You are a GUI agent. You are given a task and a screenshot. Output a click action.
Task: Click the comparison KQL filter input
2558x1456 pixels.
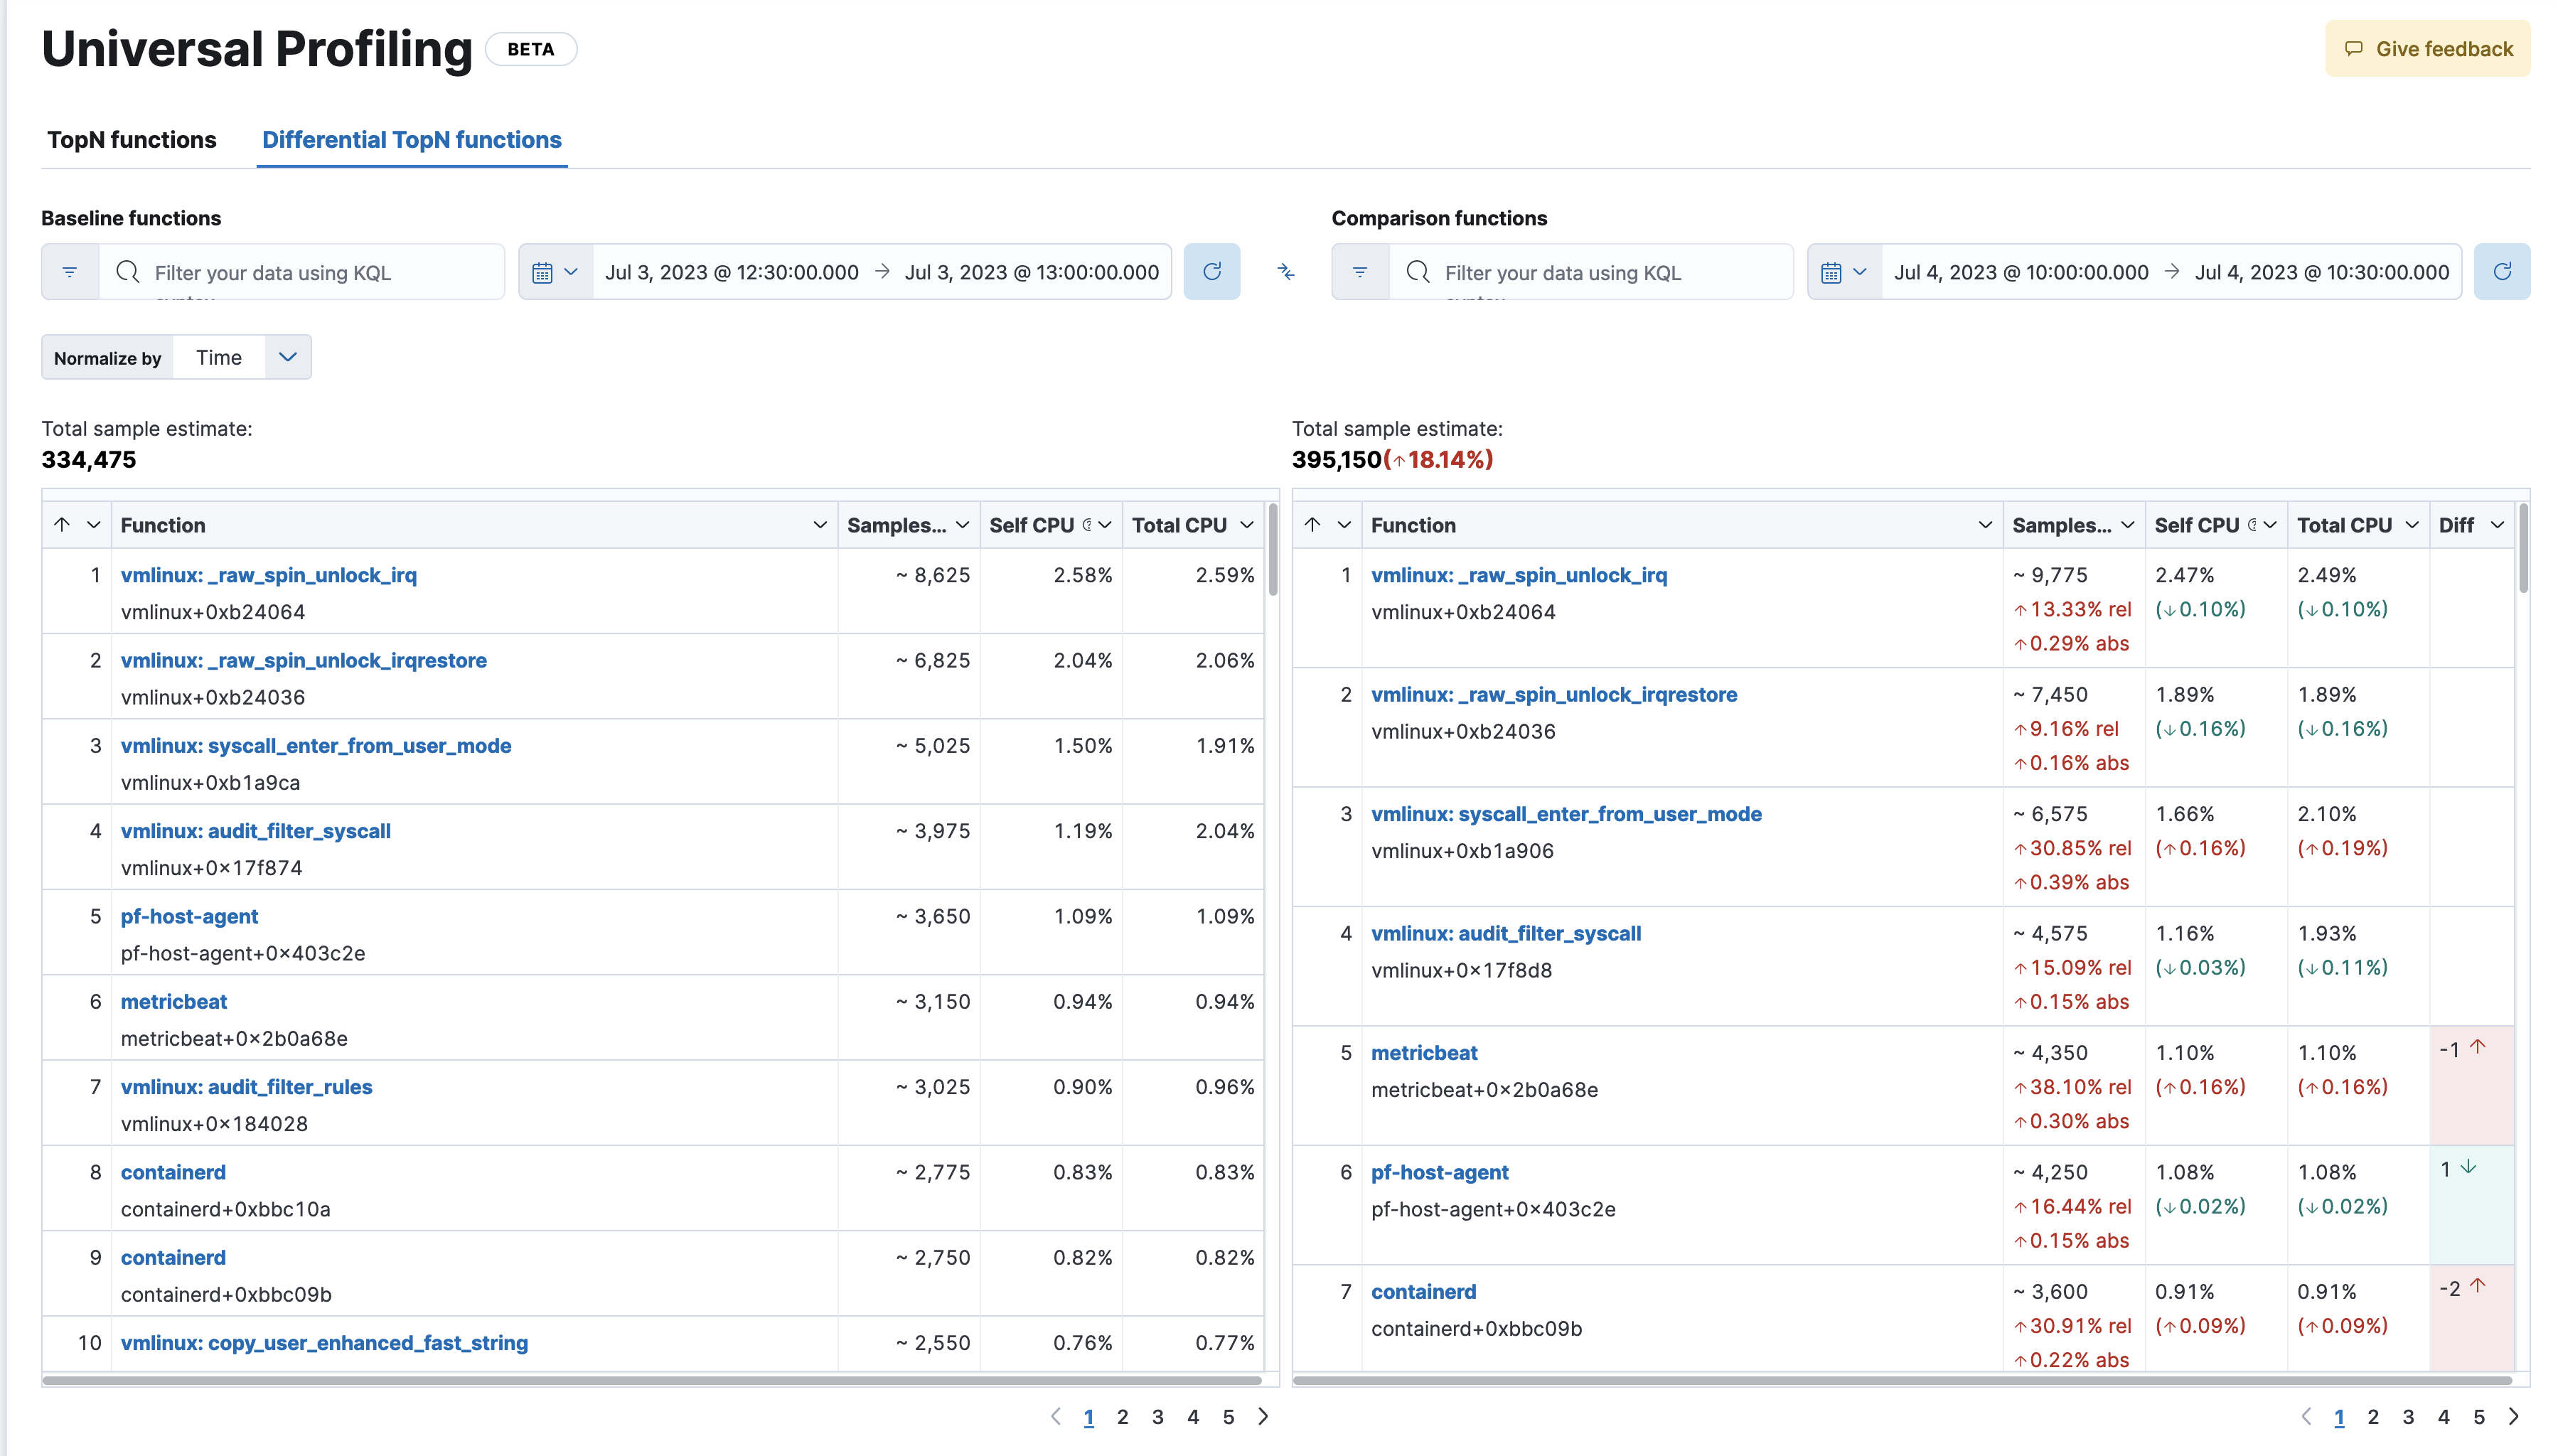tap(1591, 272)
